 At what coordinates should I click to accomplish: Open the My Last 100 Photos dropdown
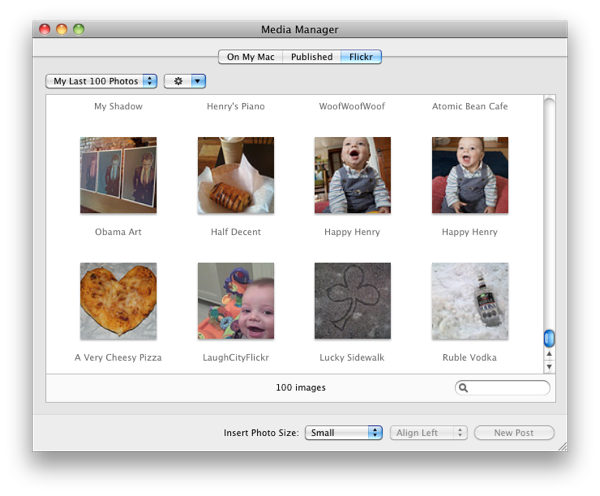[101, 81]
